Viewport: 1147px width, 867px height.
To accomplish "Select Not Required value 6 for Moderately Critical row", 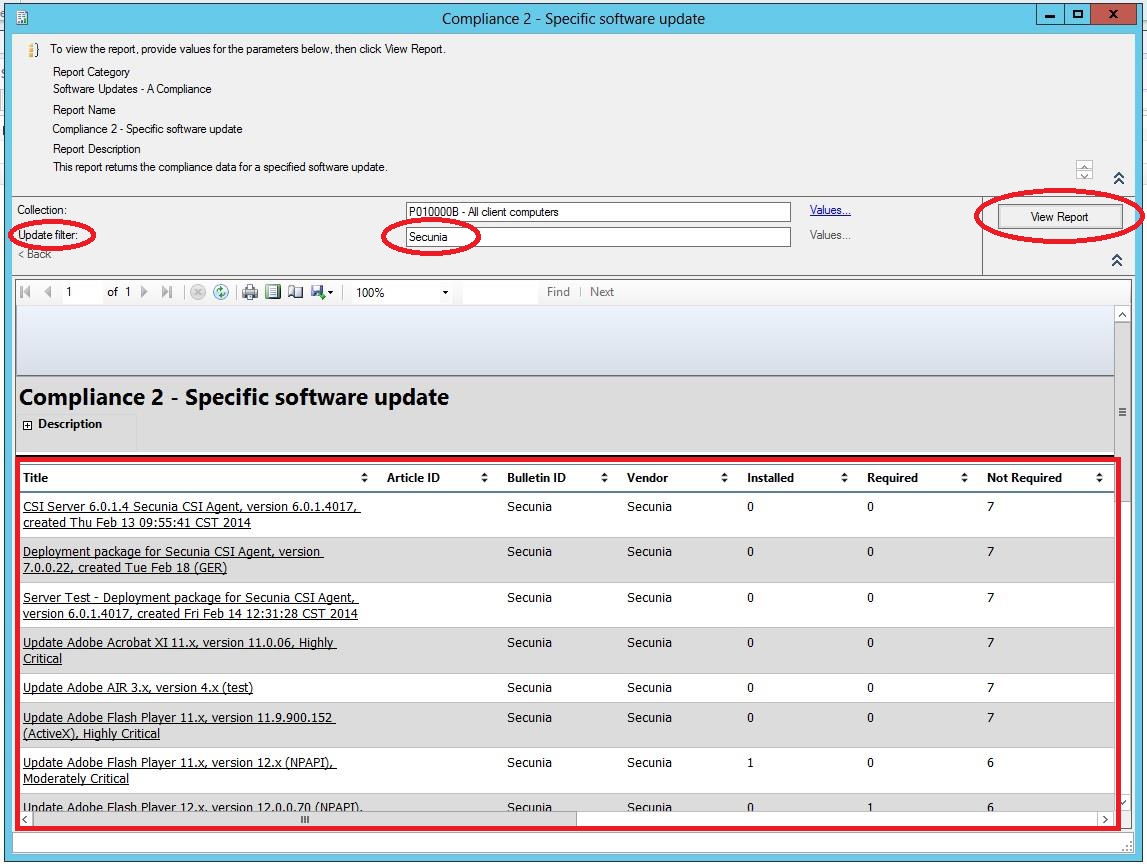I will pyautogui.click(x=990, y=762).
